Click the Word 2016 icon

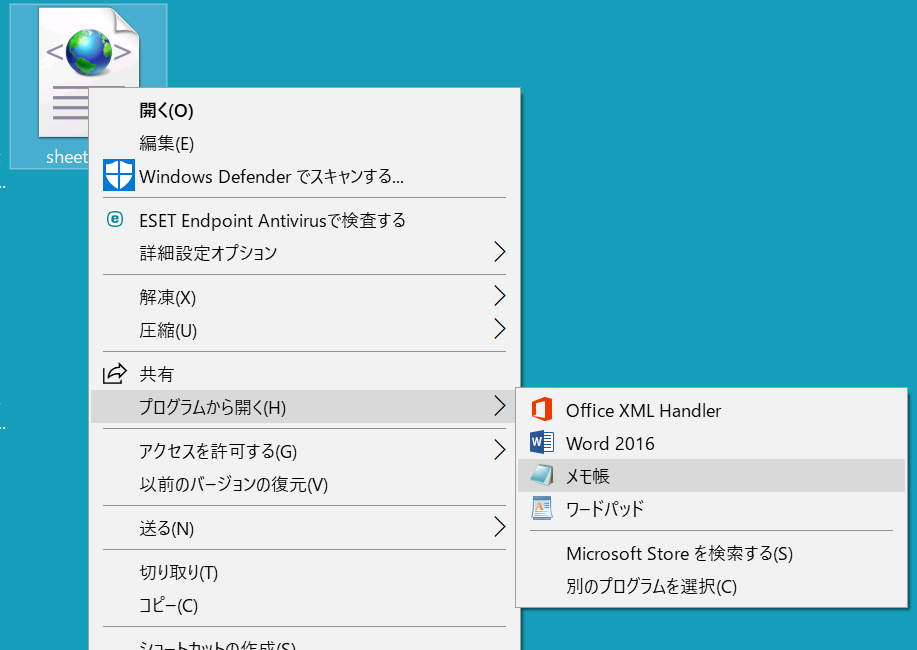(542, 442)
